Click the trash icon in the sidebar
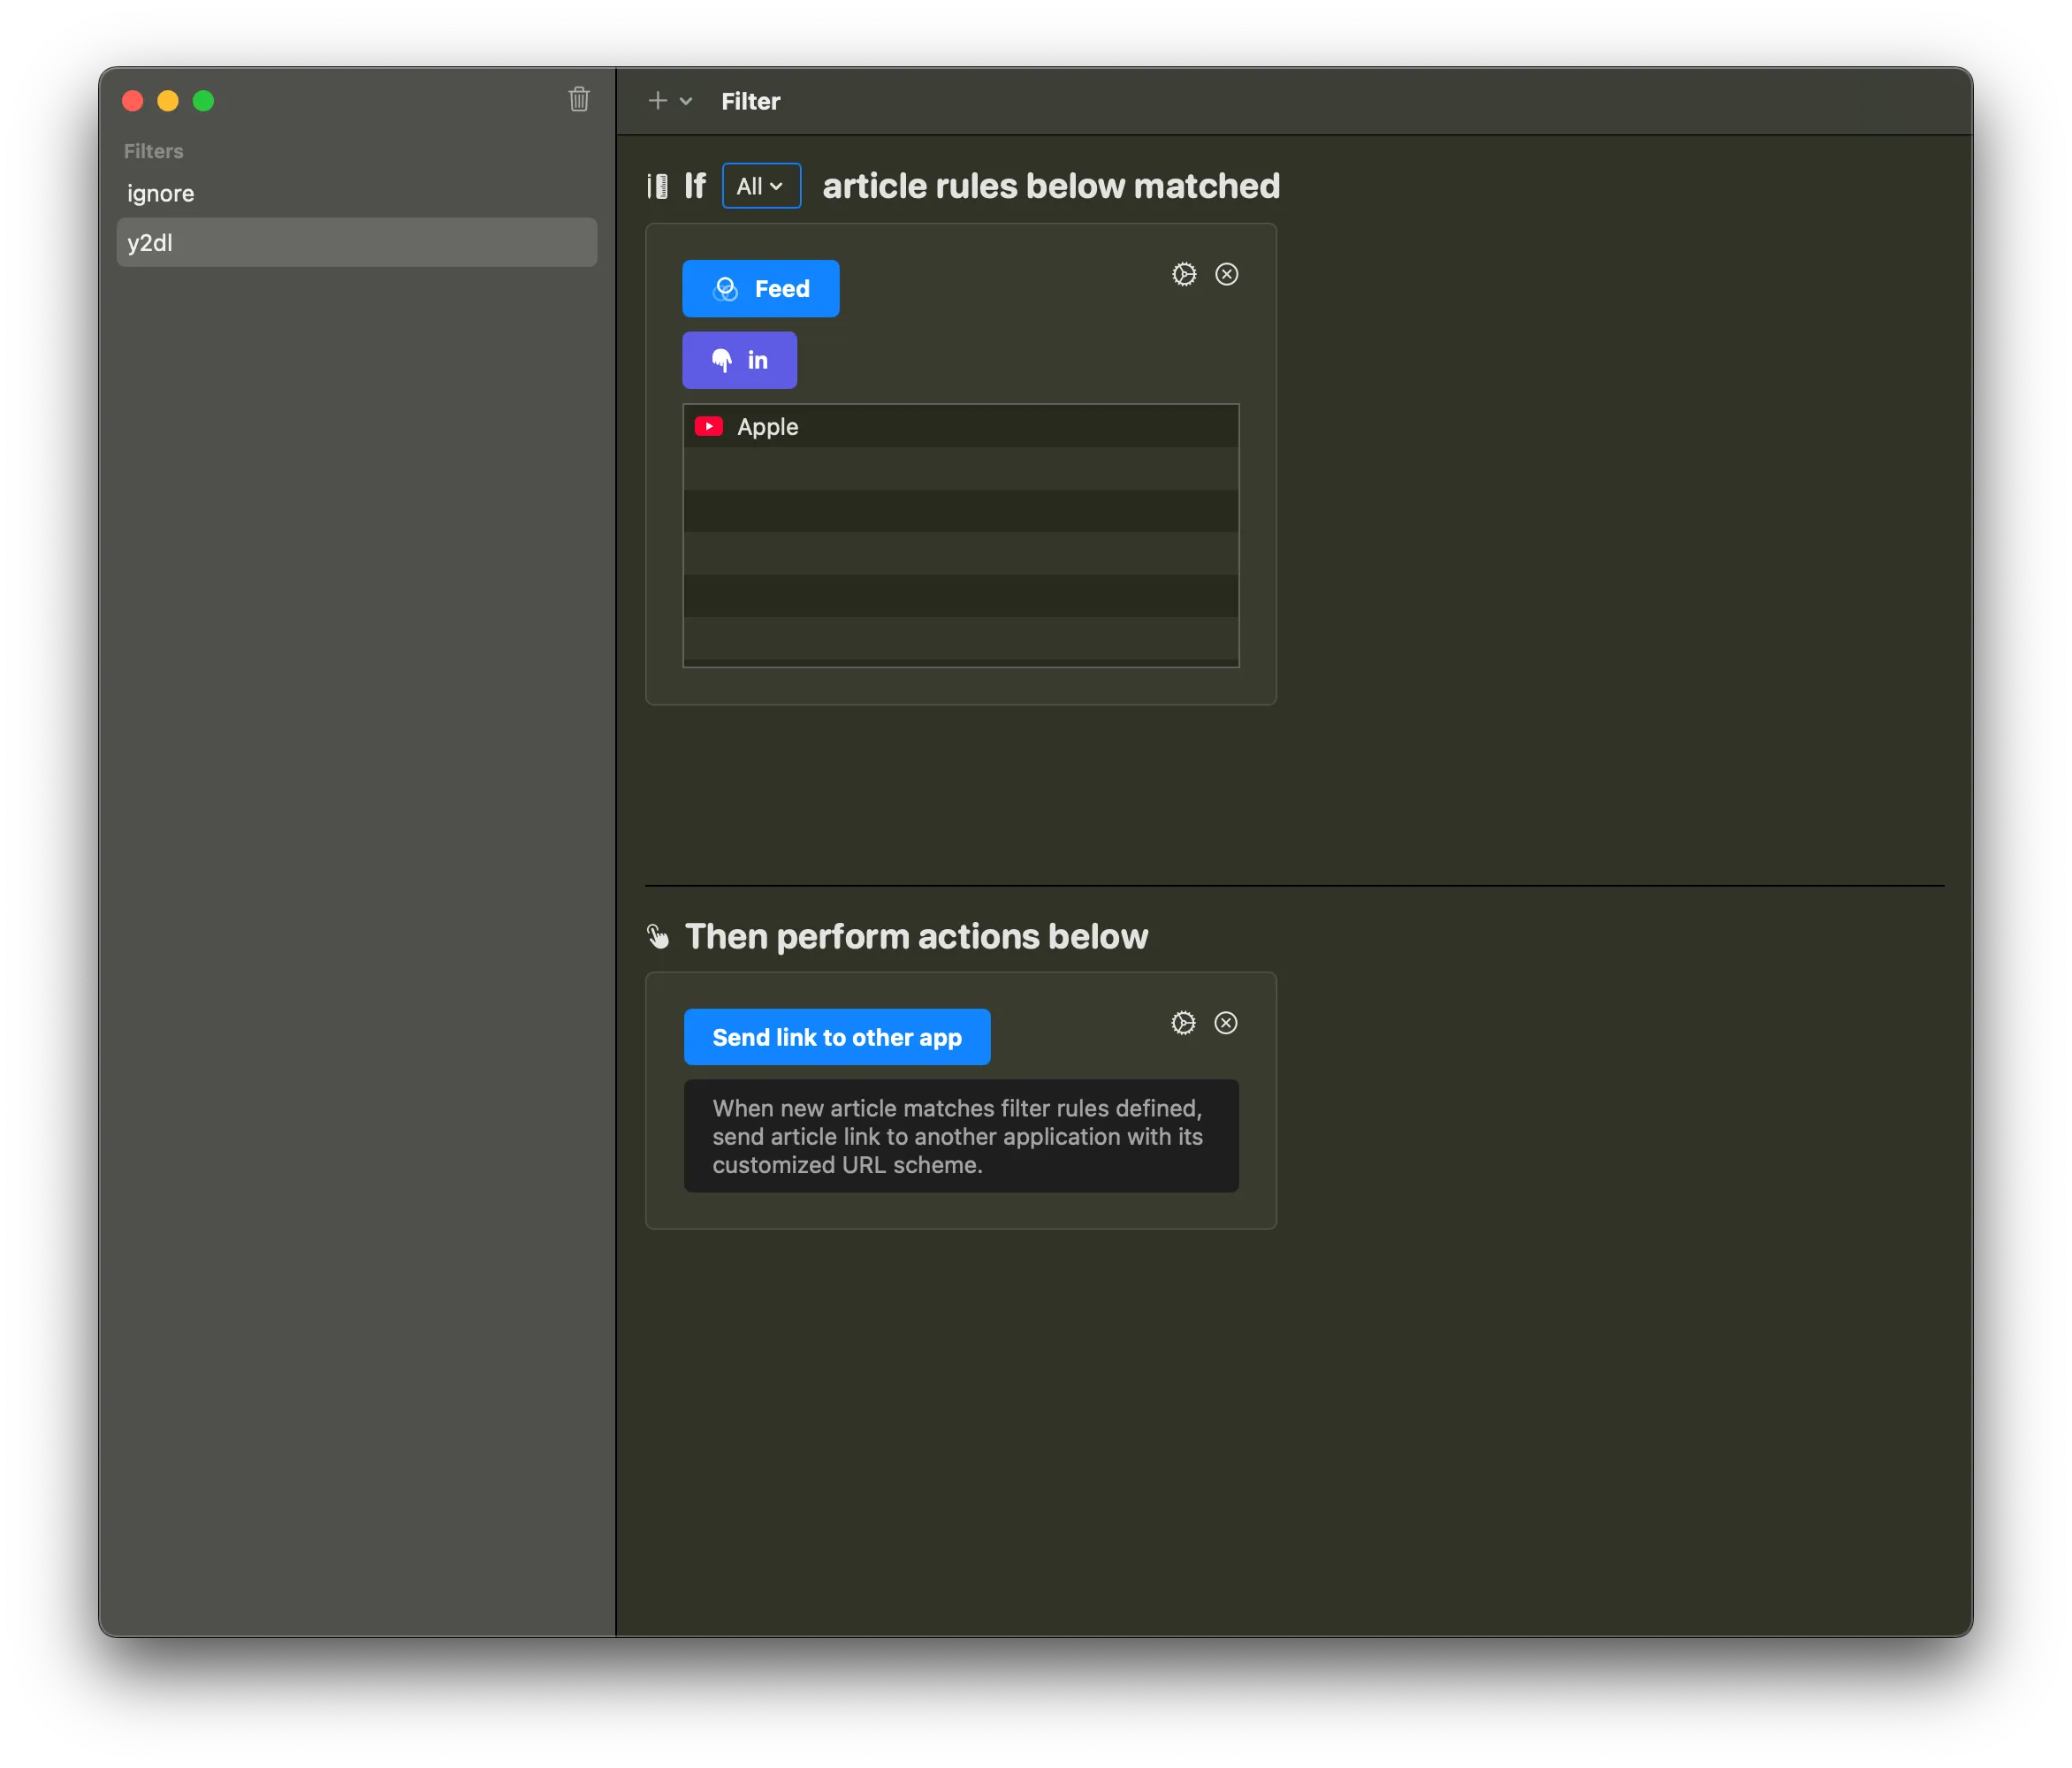2072x1768 pixels. (579, 100)
